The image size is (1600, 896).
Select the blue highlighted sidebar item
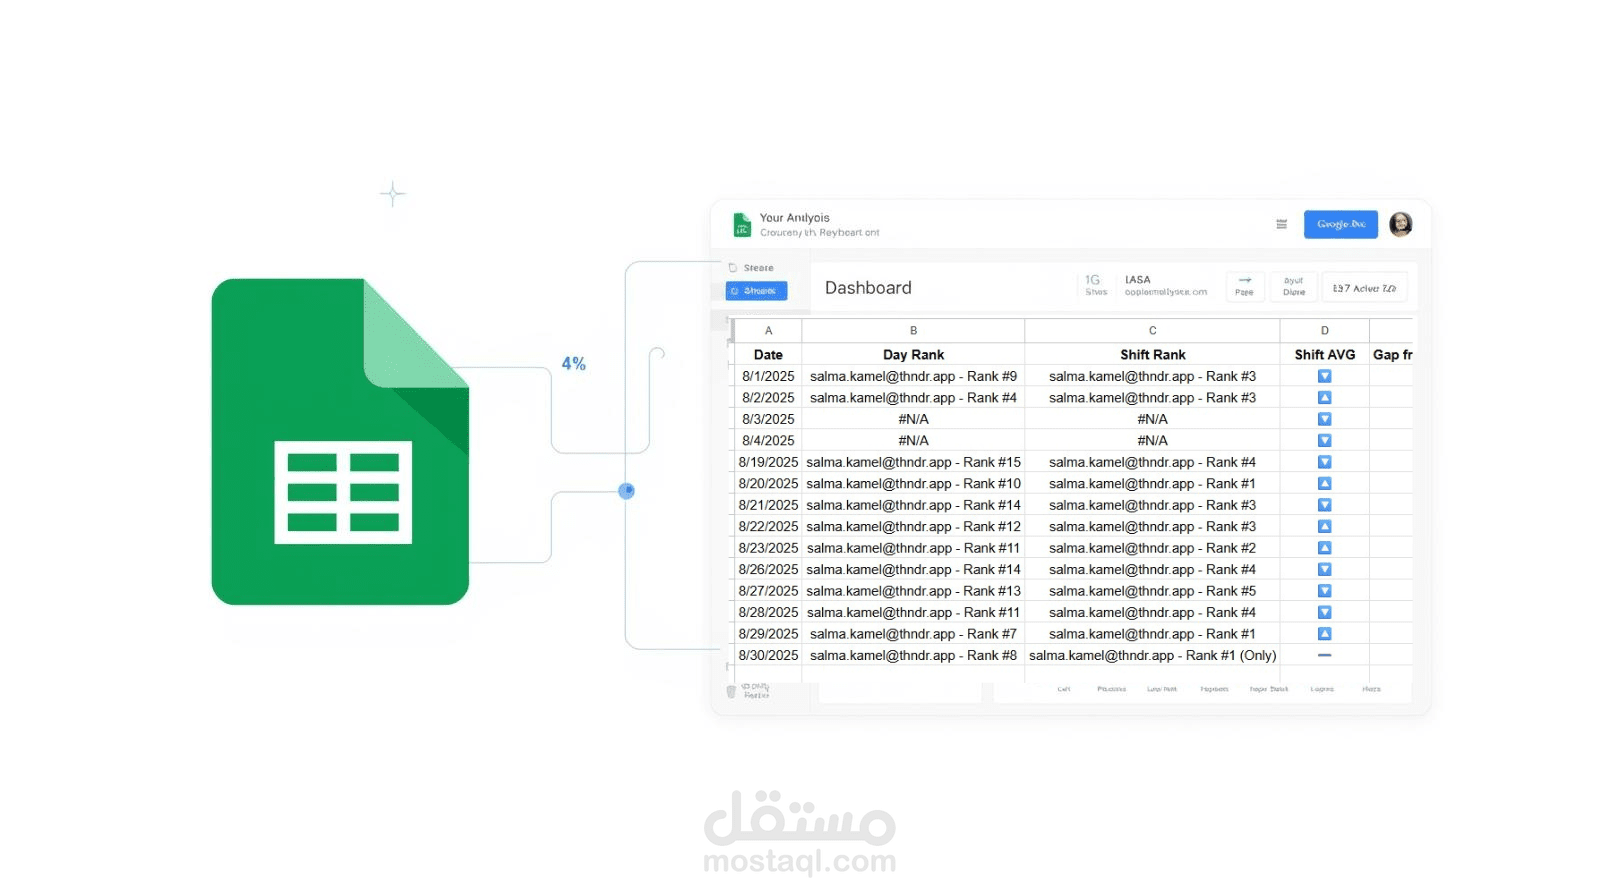pos(756,291)
